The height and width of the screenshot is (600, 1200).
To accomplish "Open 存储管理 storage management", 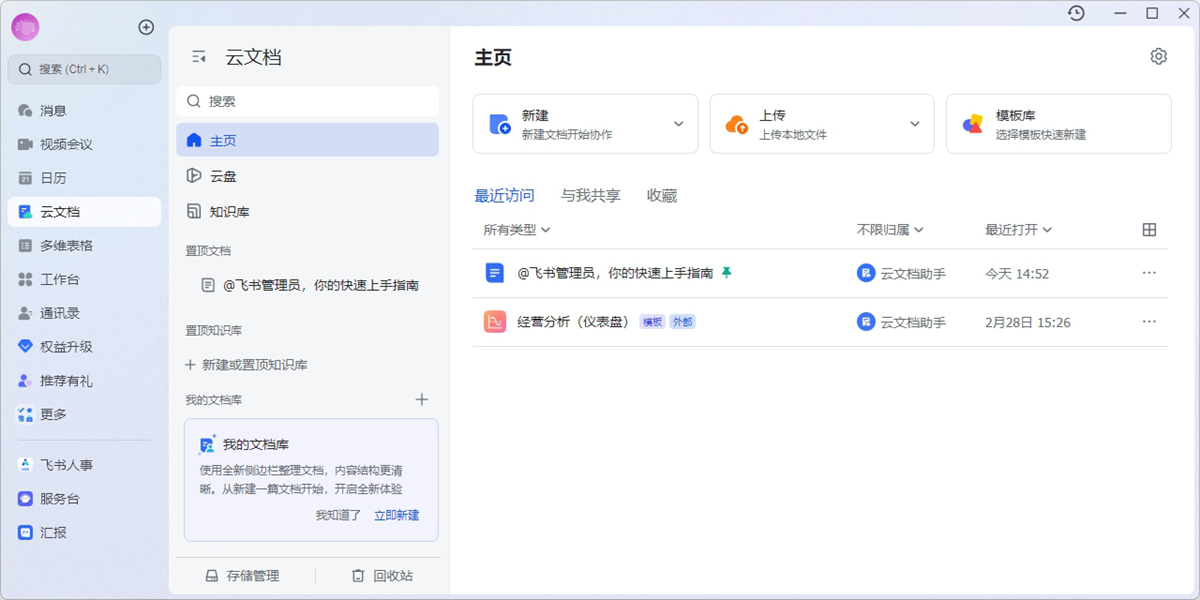I will pos(242,576).
